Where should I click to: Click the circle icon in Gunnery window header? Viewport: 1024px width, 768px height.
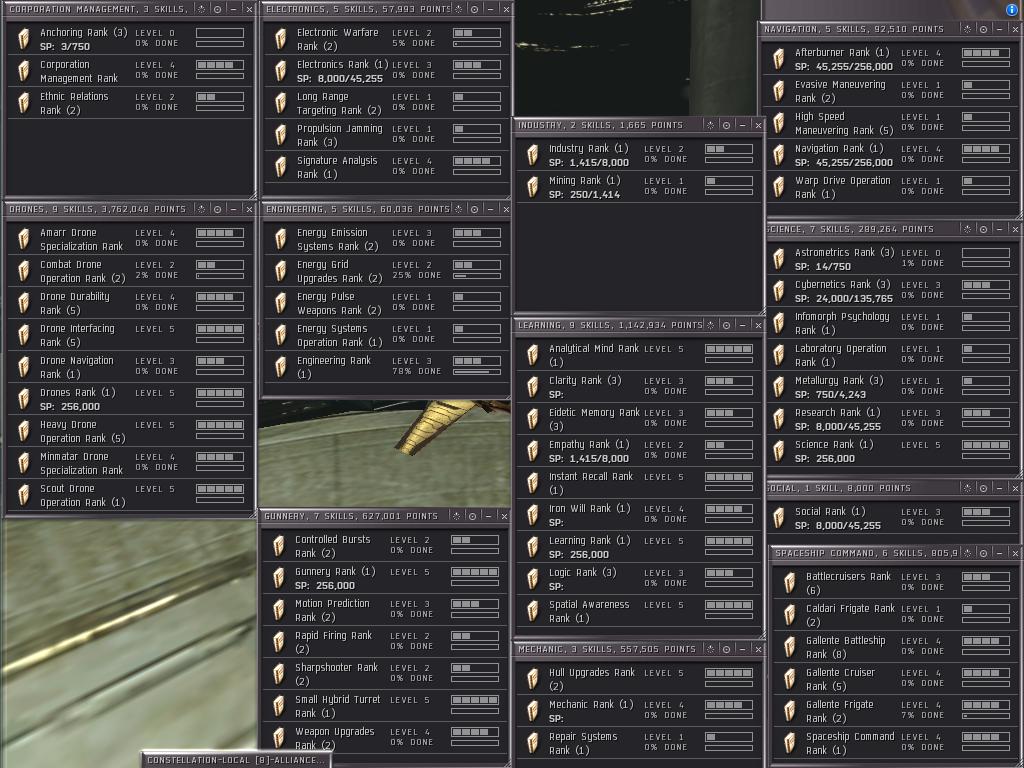[x=473, y=516]
